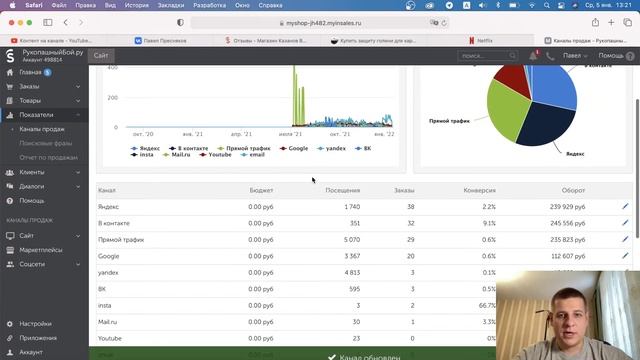Toggle Яндекс series in chart legend
Image resolution: width=640 pixels, height=360 pixels.
coord(145,149)
